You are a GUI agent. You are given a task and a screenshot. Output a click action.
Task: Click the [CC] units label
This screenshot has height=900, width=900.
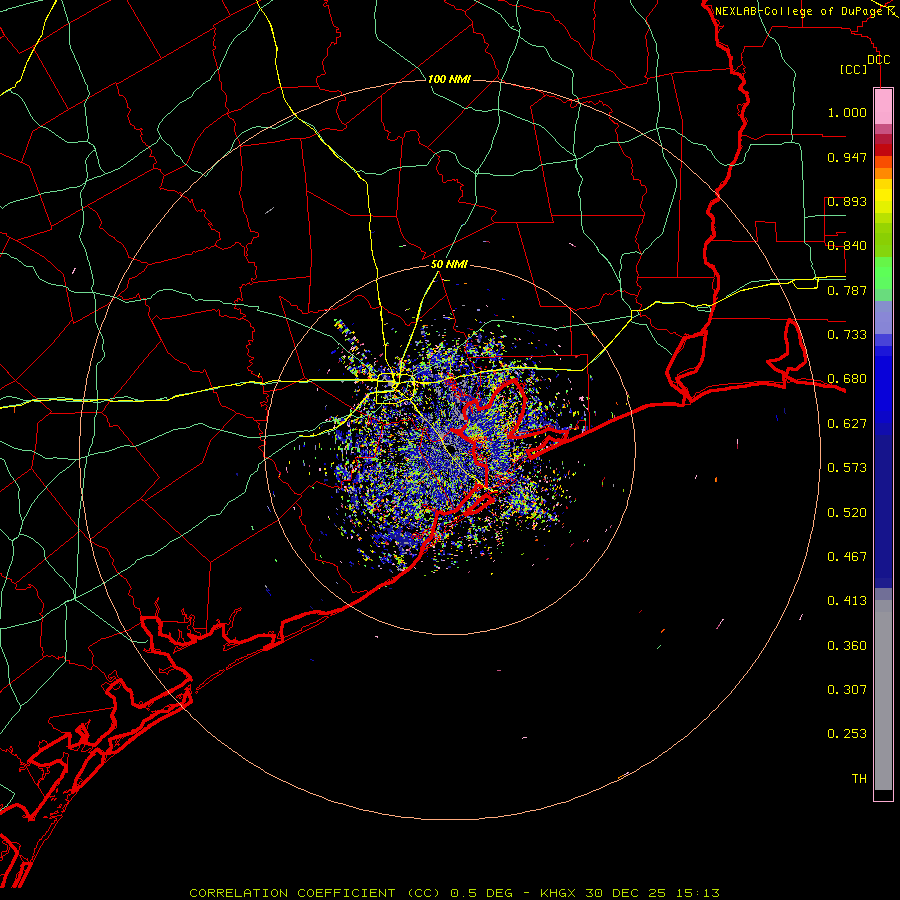tap(854, 69)
